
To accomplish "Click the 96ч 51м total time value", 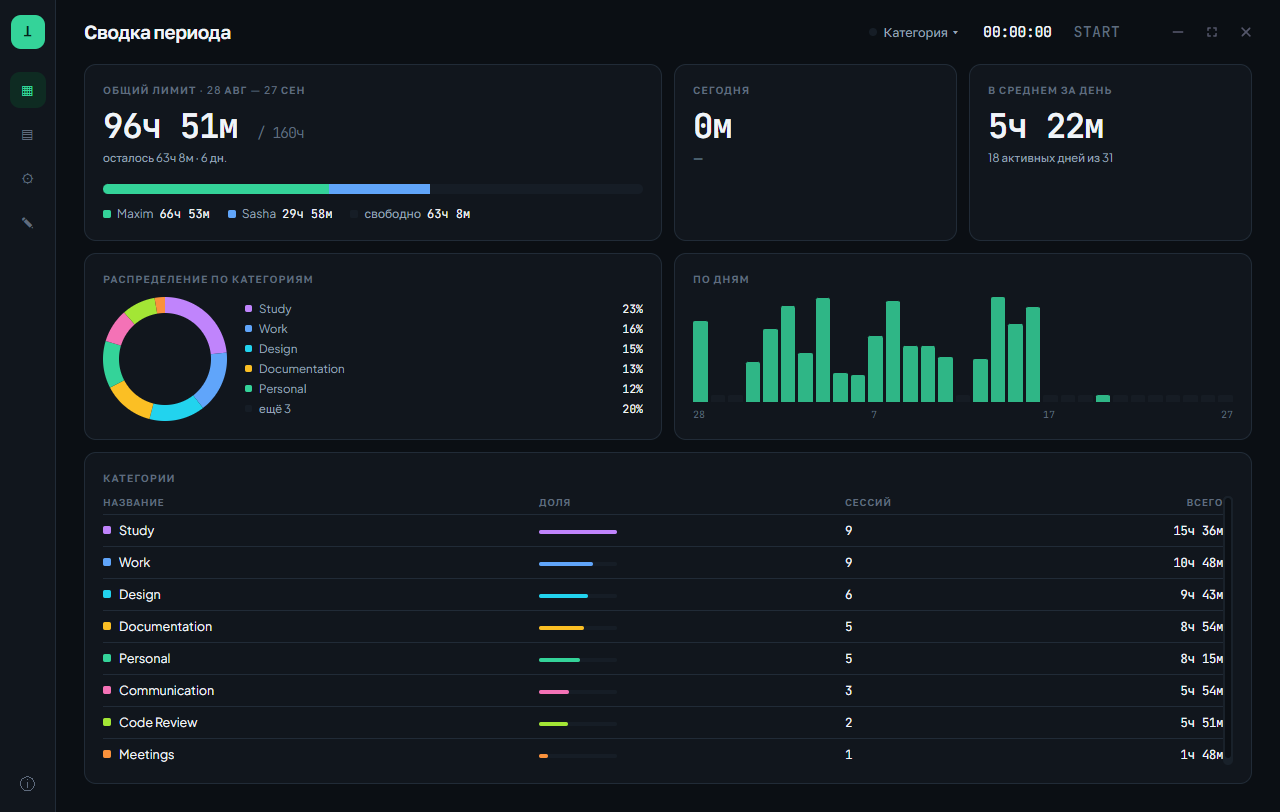I will (x=171, y=127).
